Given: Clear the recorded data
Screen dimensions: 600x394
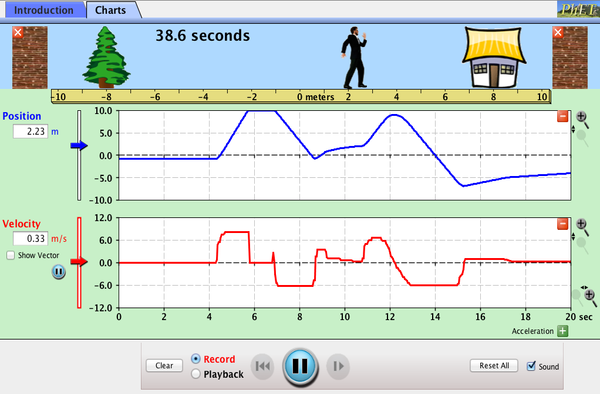Looking at the screenshot, I should point(164,366).
